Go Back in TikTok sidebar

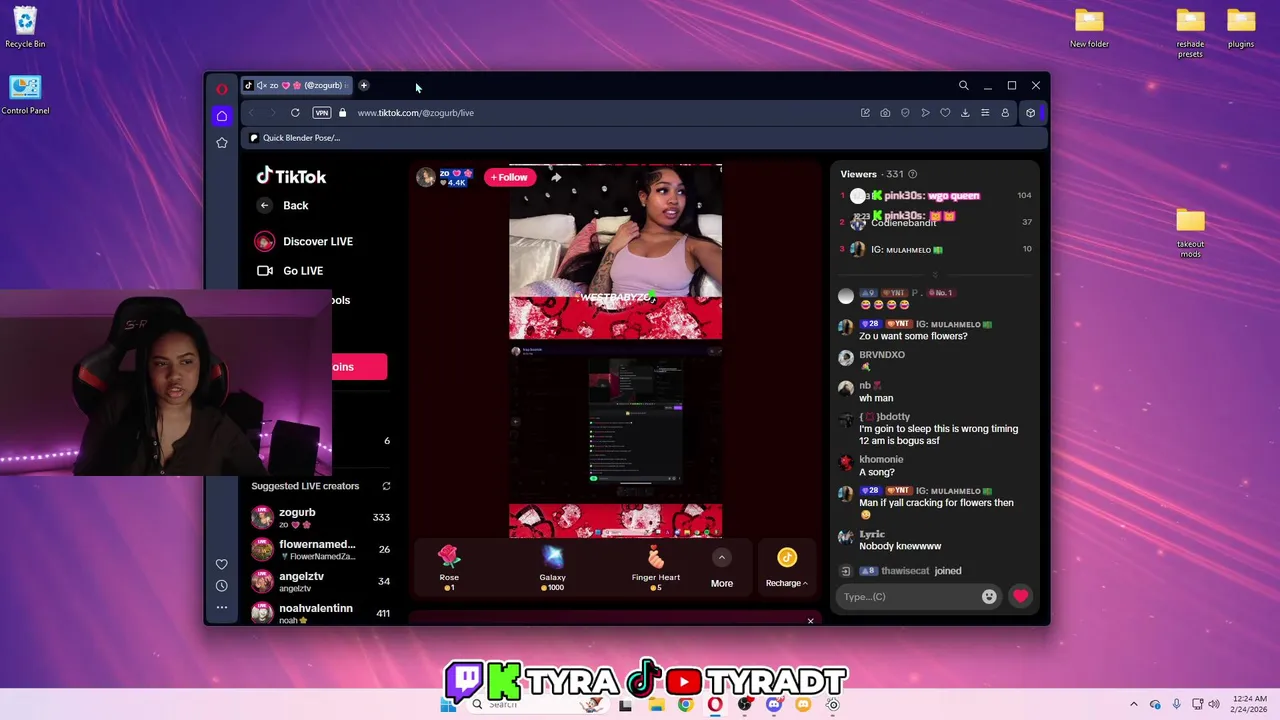283,205
